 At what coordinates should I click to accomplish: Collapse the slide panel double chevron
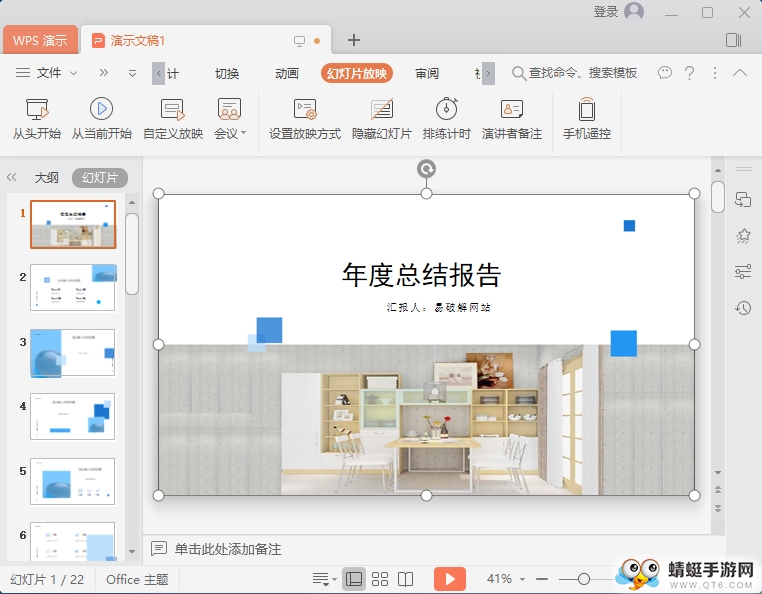[12, 177]
